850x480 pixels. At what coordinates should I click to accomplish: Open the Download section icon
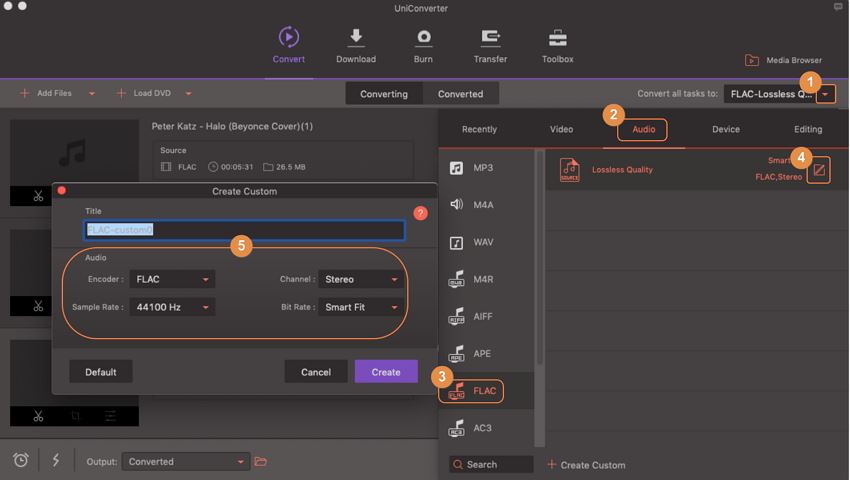(356, 37)
